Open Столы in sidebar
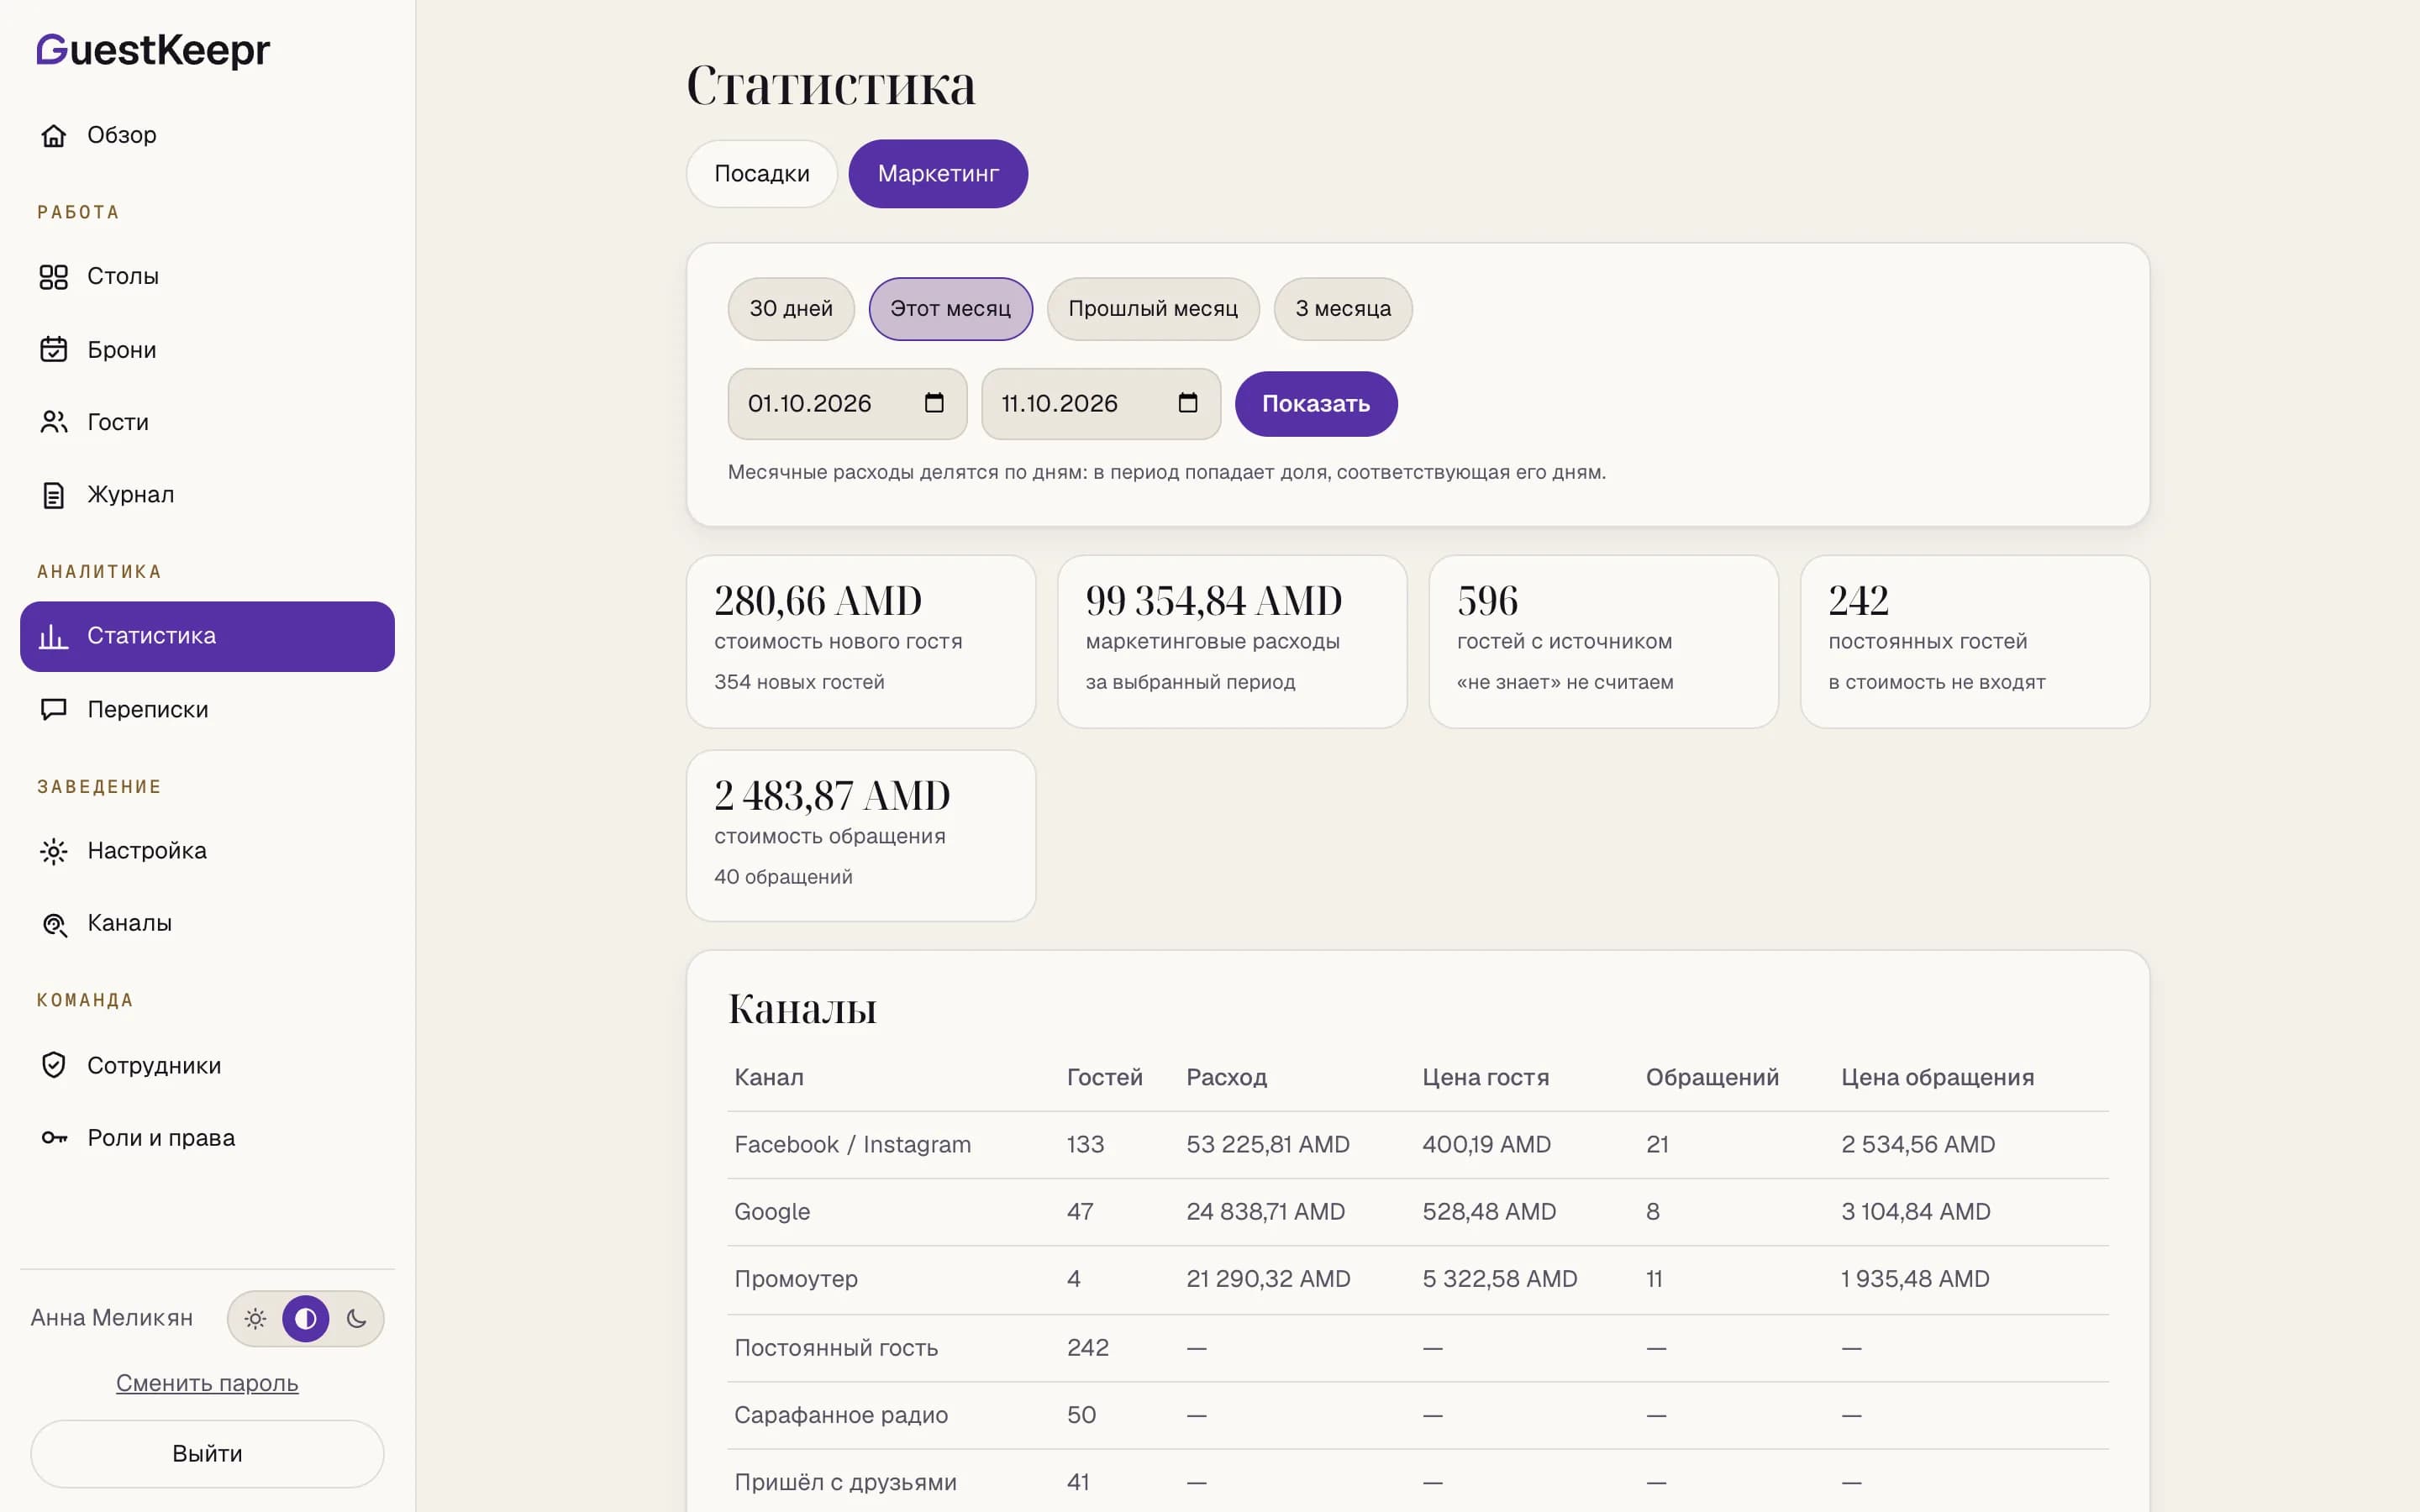 [207, 277]
